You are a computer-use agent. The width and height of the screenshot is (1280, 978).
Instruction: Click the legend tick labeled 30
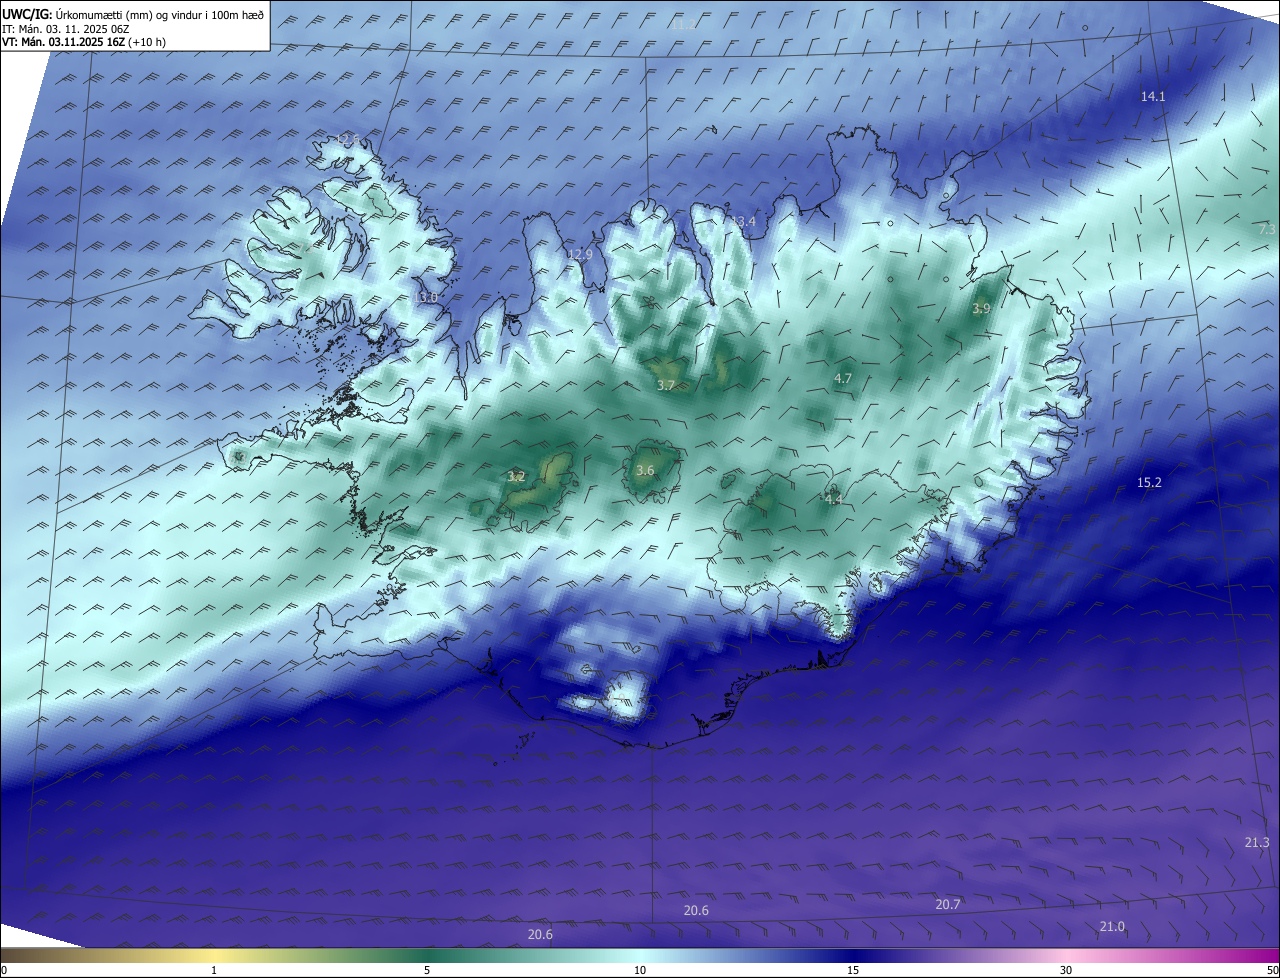pos(1066,970)
